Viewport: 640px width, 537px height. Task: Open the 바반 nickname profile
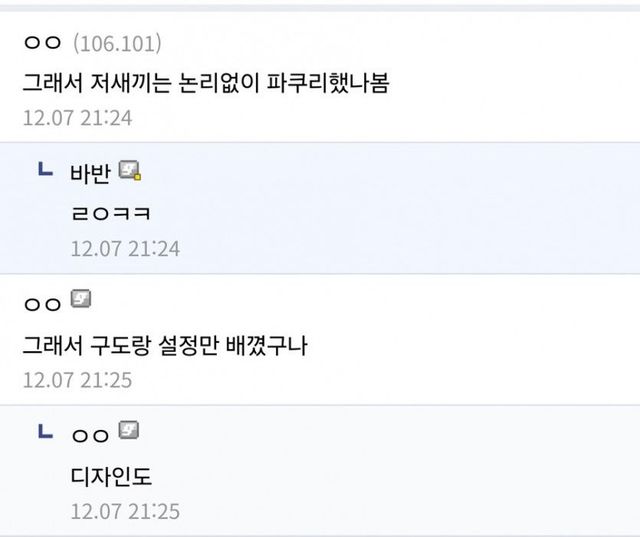click(x=91, y=173)
